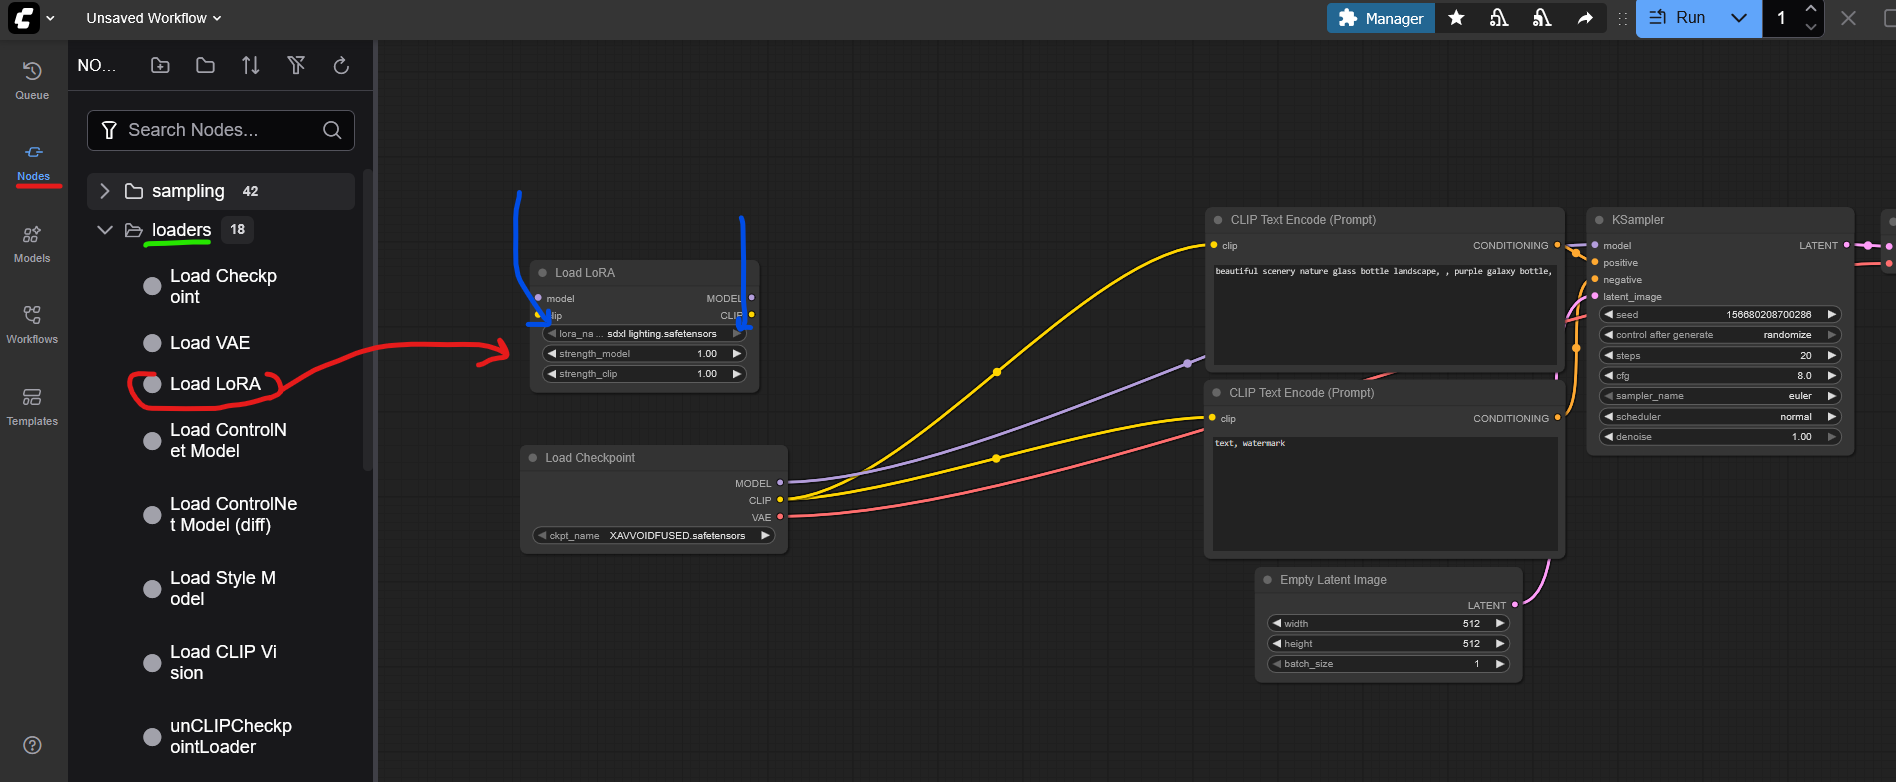
Task: Open the Templates sidebar panel
Action: [32, 407]
